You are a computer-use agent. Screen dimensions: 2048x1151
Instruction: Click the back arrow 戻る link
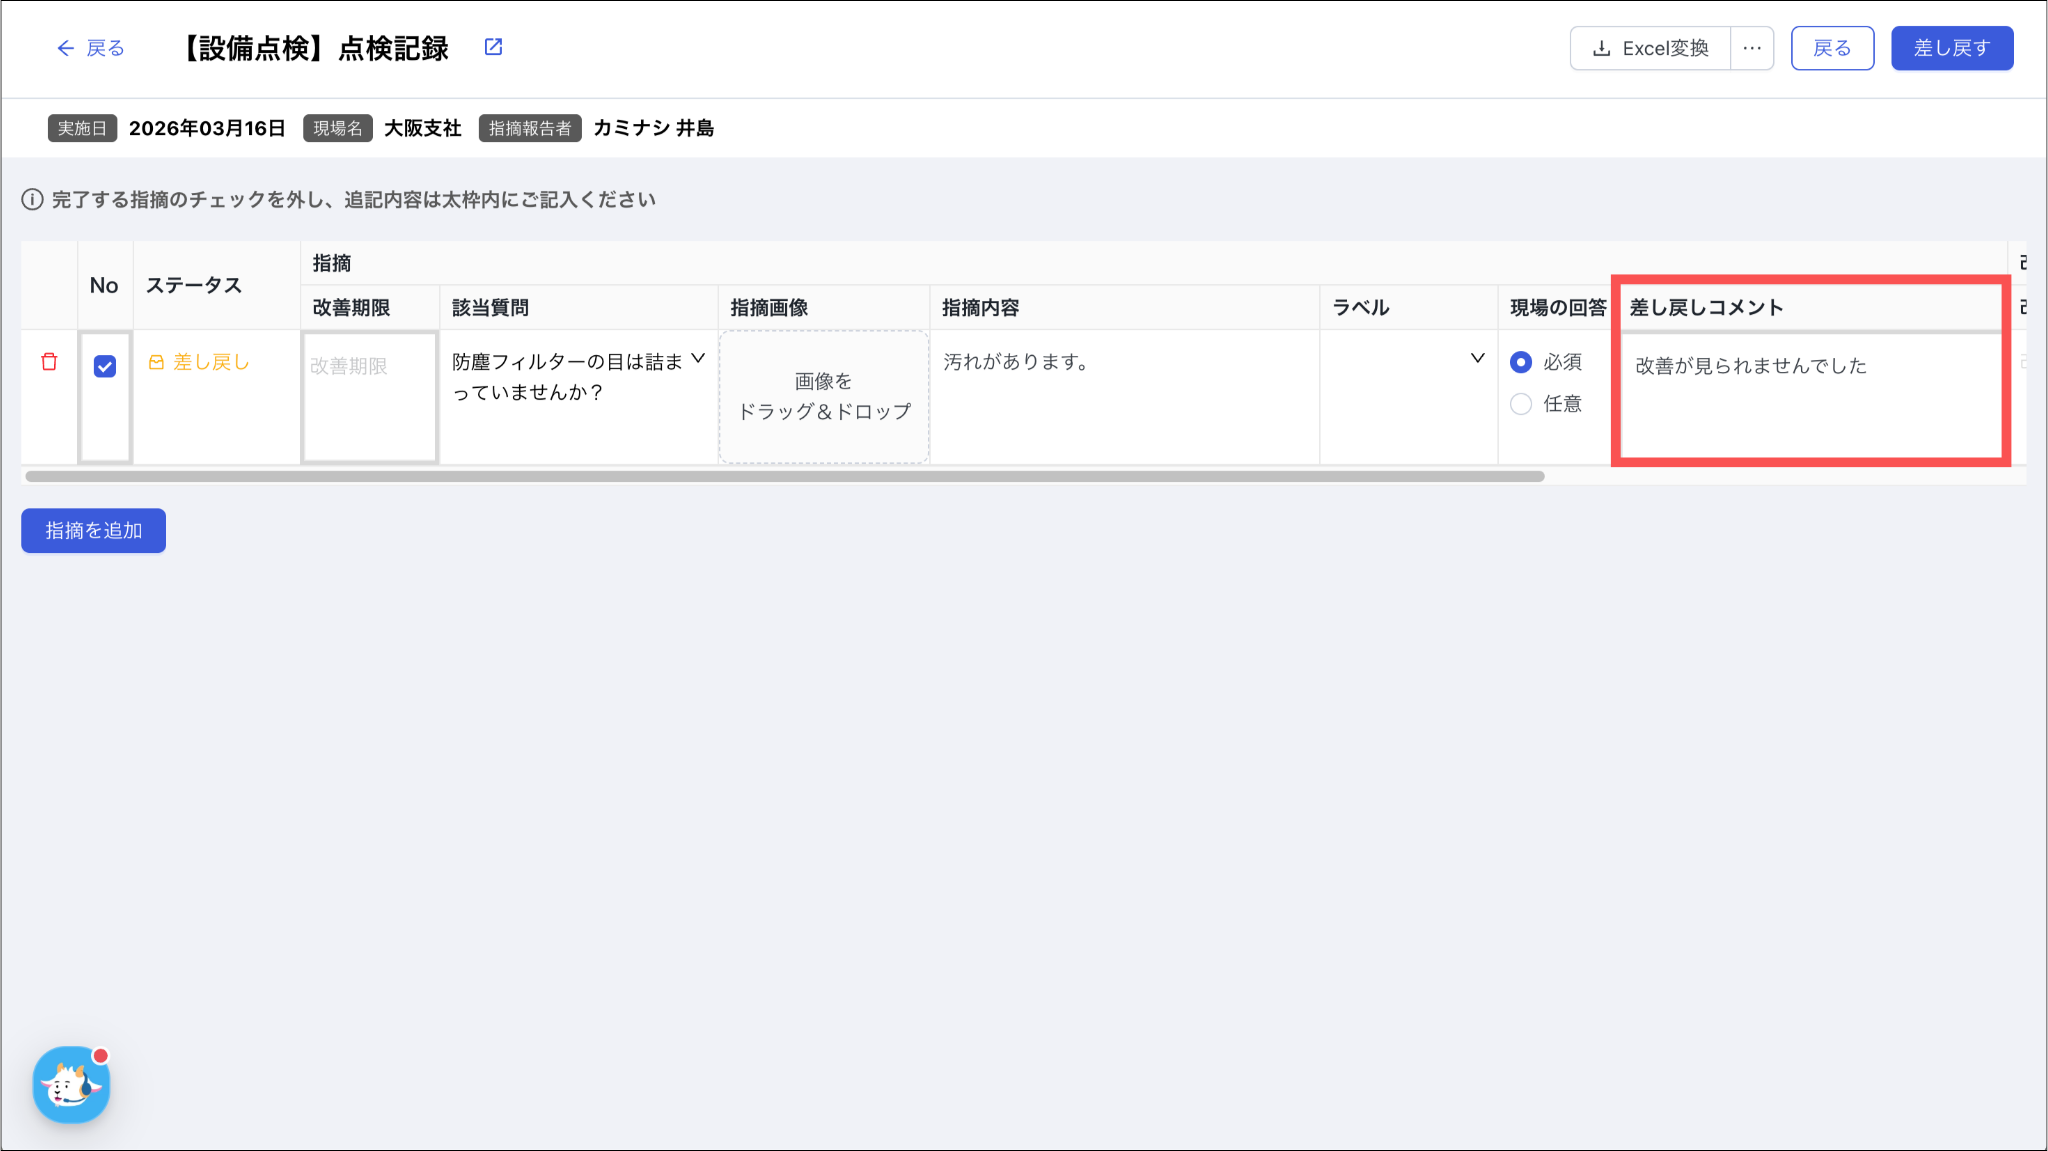pos(90,48)
